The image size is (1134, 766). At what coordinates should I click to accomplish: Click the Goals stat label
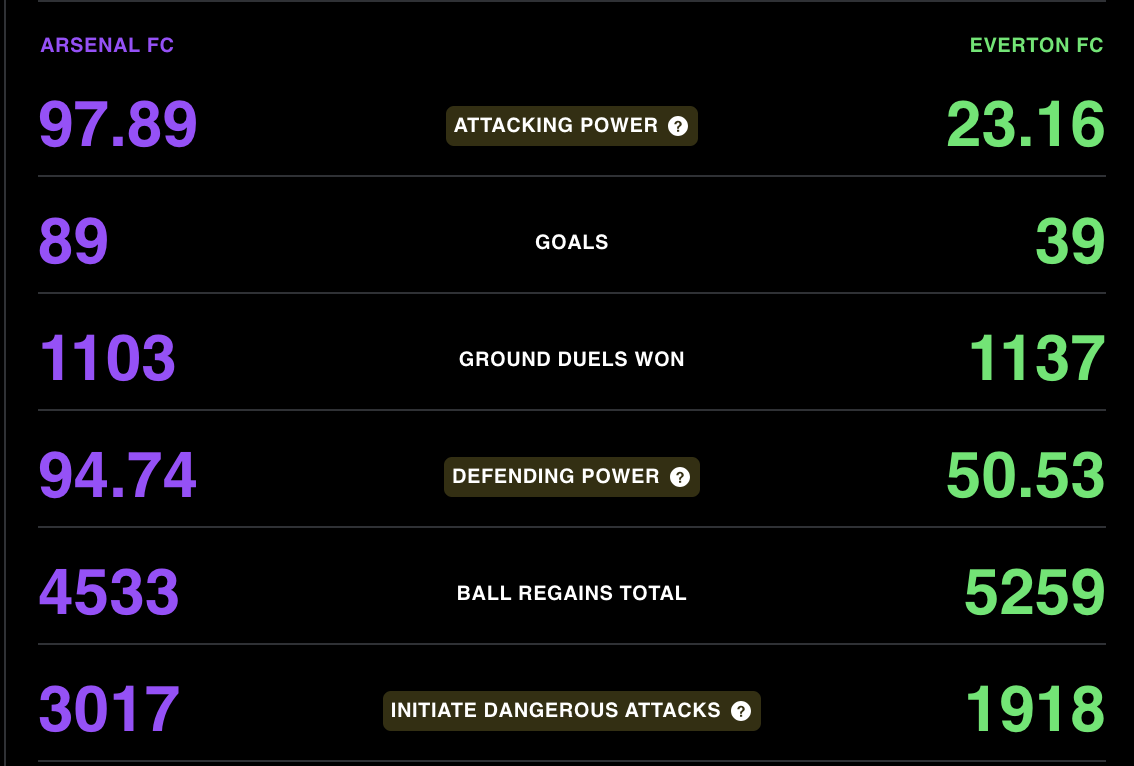pos(572,242)
